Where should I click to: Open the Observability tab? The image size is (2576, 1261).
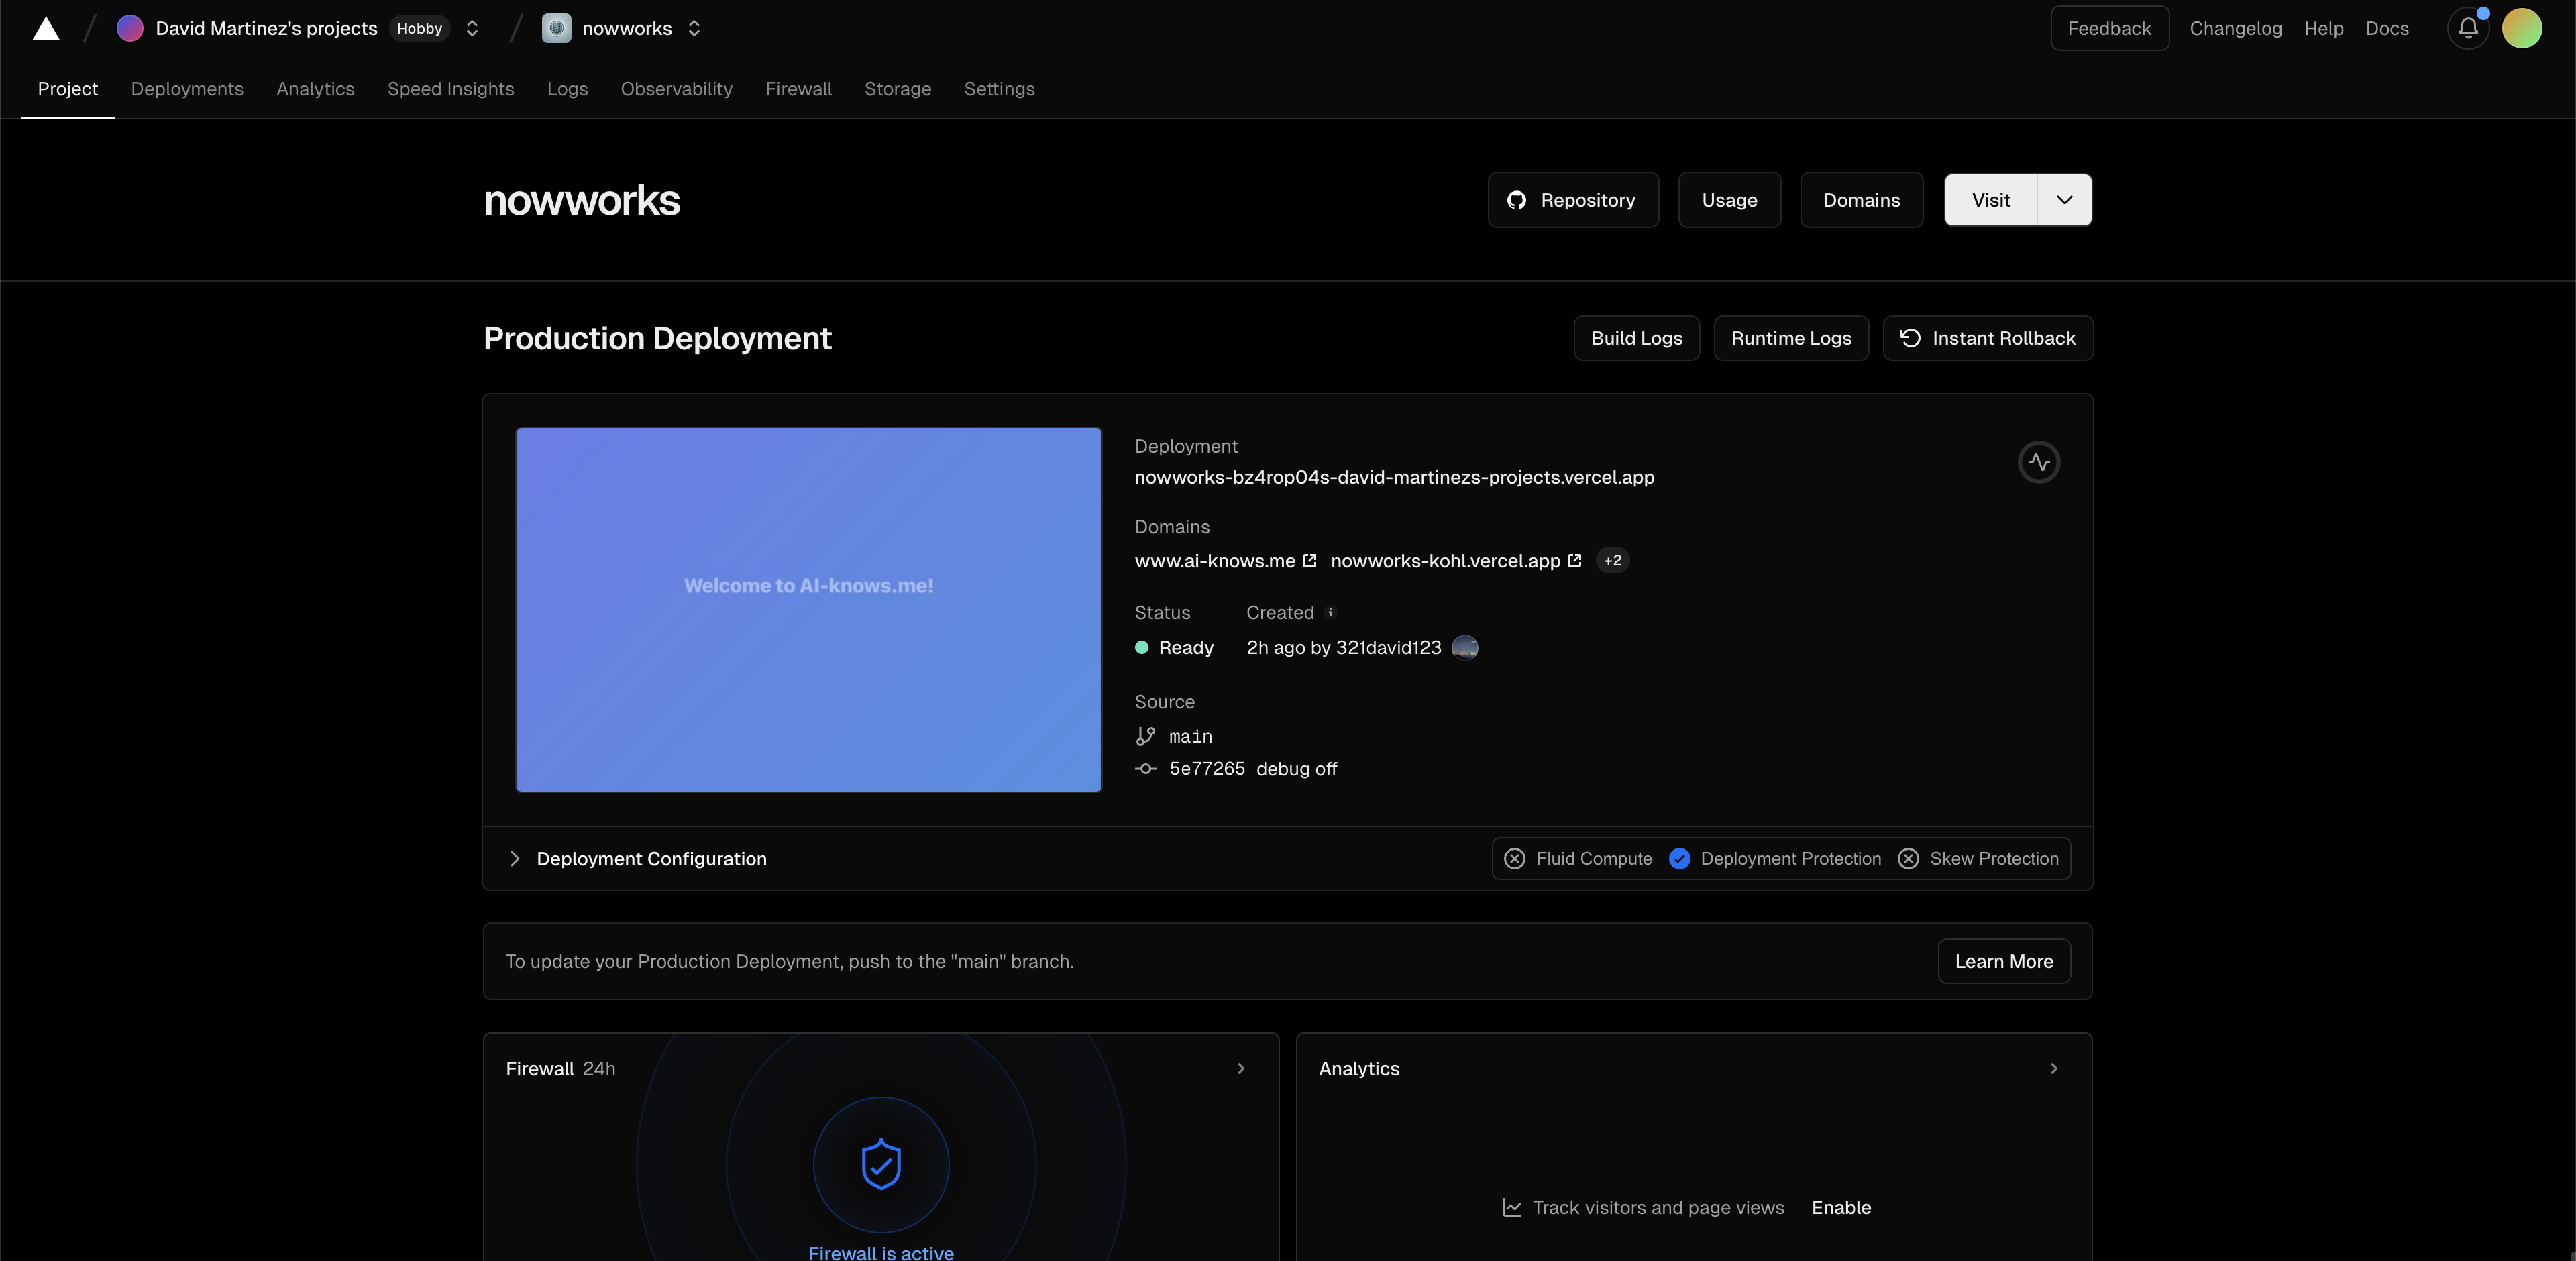[x=676, y=89]
